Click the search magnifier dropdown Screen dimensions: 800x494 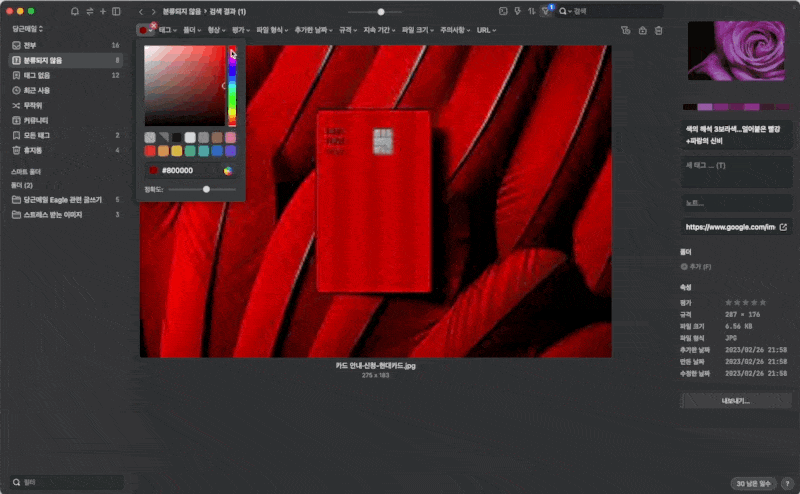(565, 11)
